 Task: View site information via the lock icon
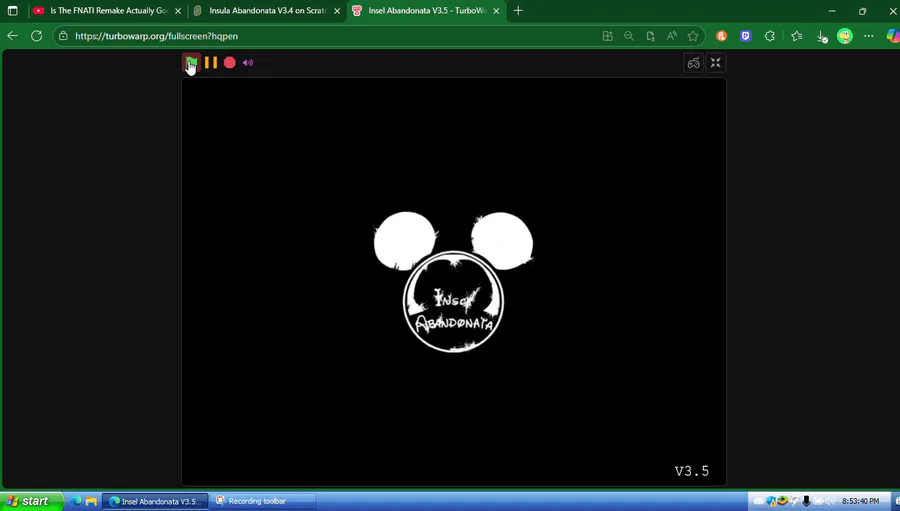pyautogui.click(x=64, y=36)
